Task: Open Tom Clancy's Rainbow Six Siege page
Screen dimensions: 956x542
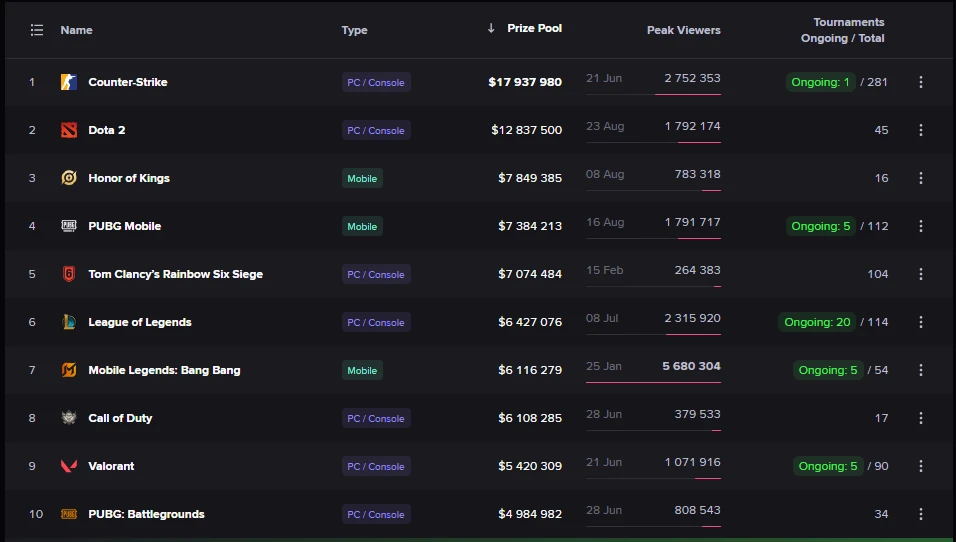Action: click(176, 274)
